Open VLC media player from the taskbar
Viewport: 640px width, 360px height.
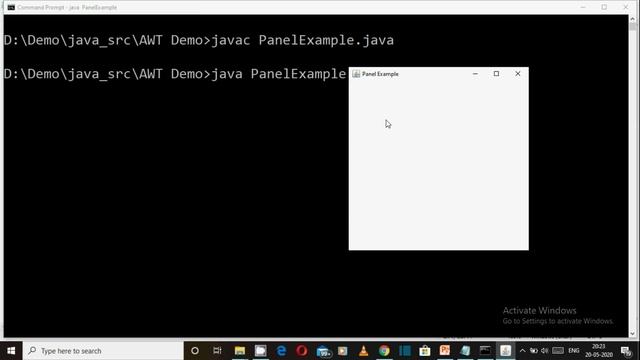[363, 351]
